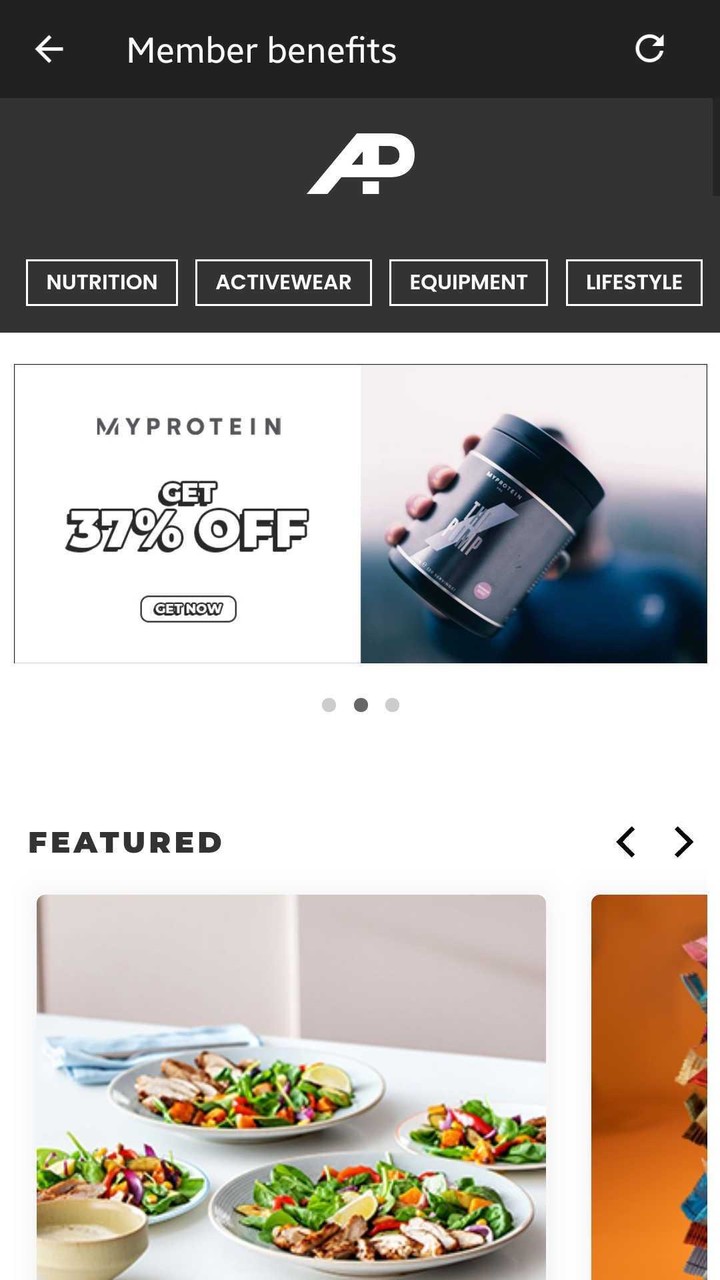Open the orange featured card on right
This screenshot has width=720, height=1280.
pos(649,1087)
